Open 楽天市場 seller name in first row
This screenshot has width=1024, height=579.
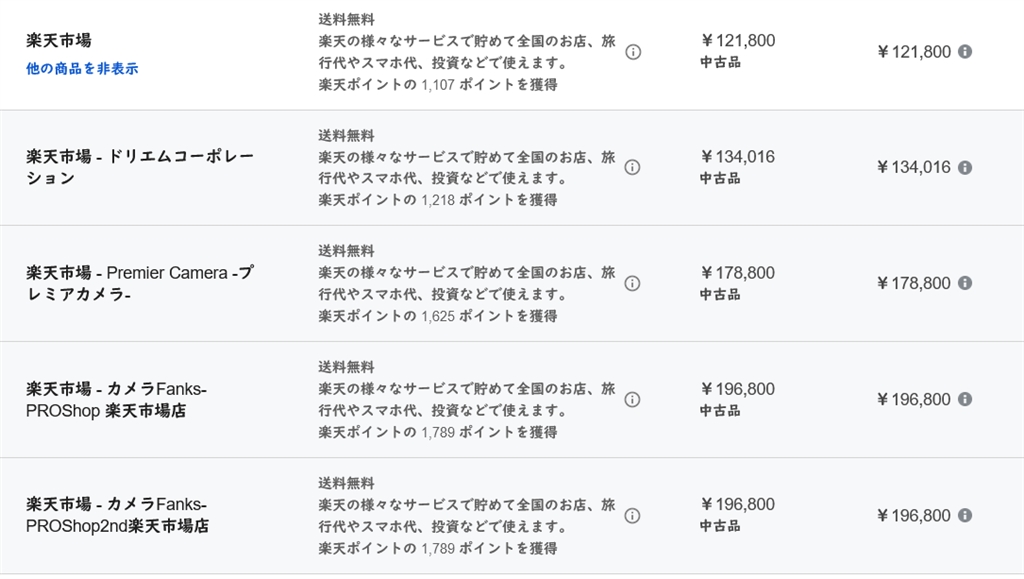tap(59, 40)
